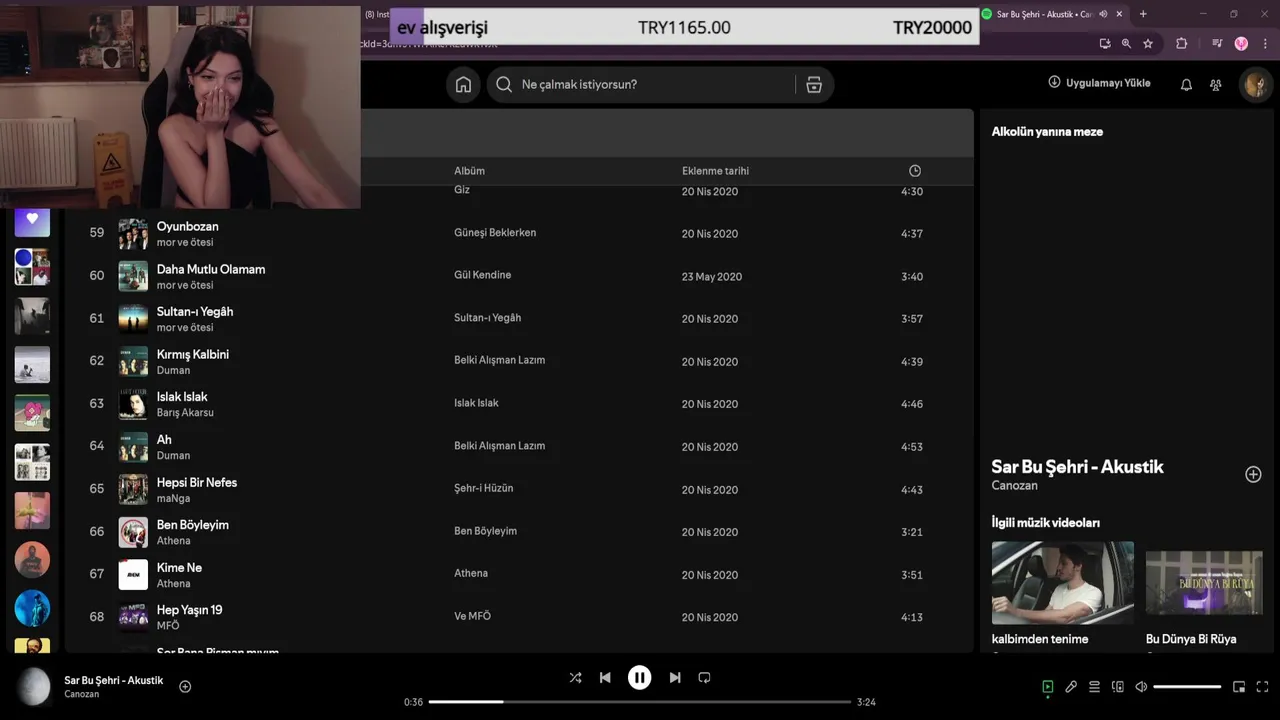Open the orange-face playlist in sidebar
This screenshot has height=720, width=1280.
32,560
